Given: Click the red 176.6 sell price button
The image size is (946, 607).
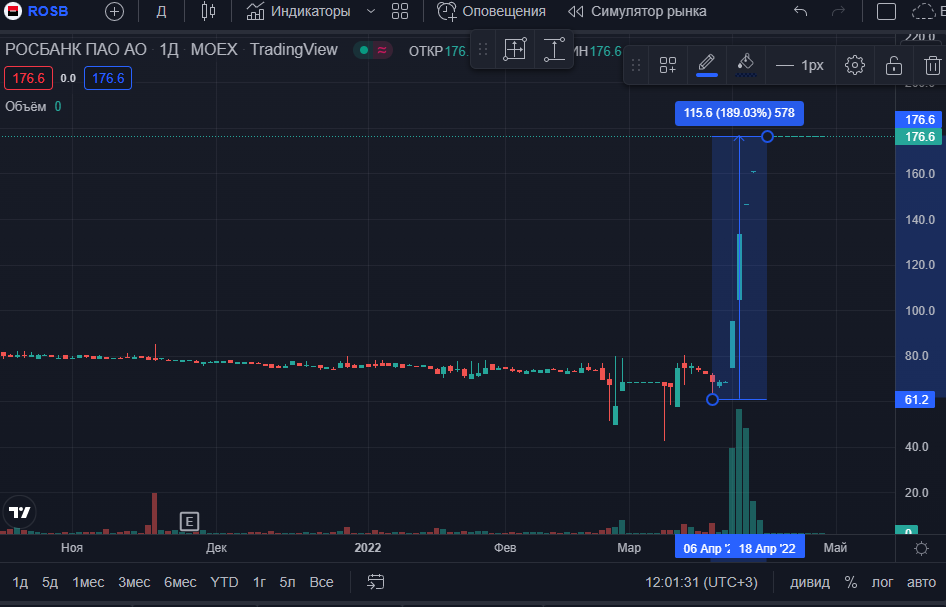Looking at the screenshot, I should [28, 78].
